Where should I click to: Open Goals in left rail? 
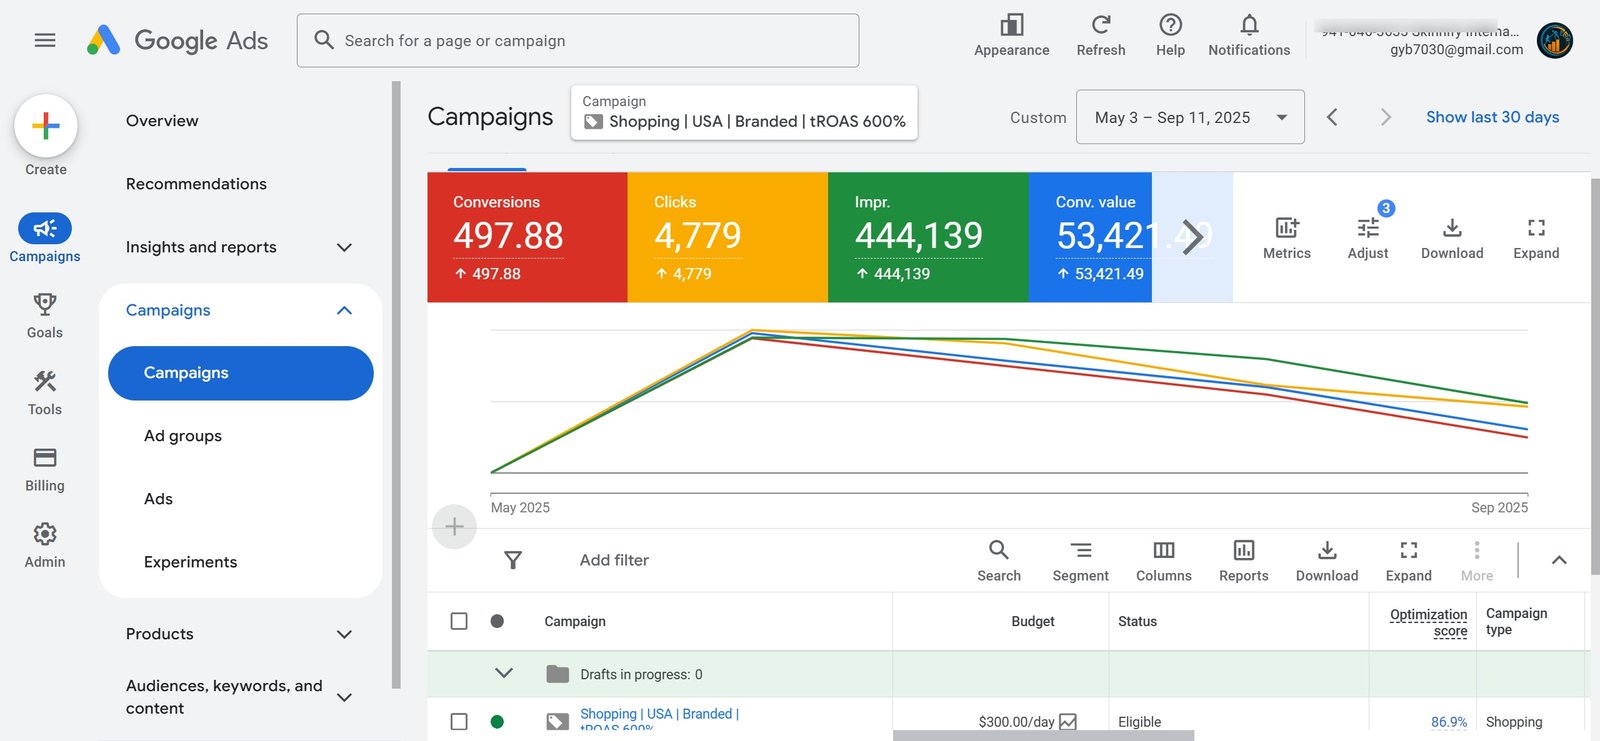coord(45,316)
